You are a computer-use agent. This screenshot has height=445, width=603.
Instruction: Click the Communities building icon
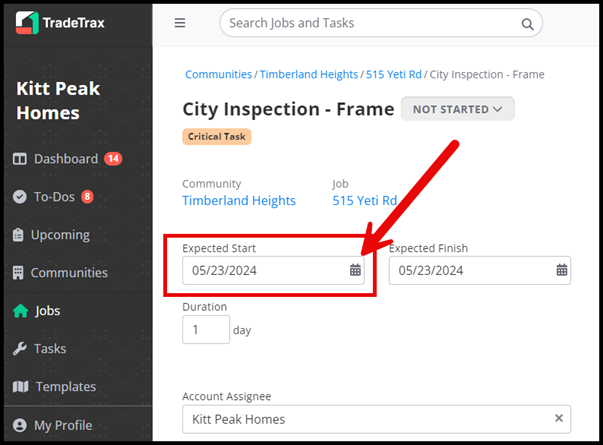click(x=18, y=273)
